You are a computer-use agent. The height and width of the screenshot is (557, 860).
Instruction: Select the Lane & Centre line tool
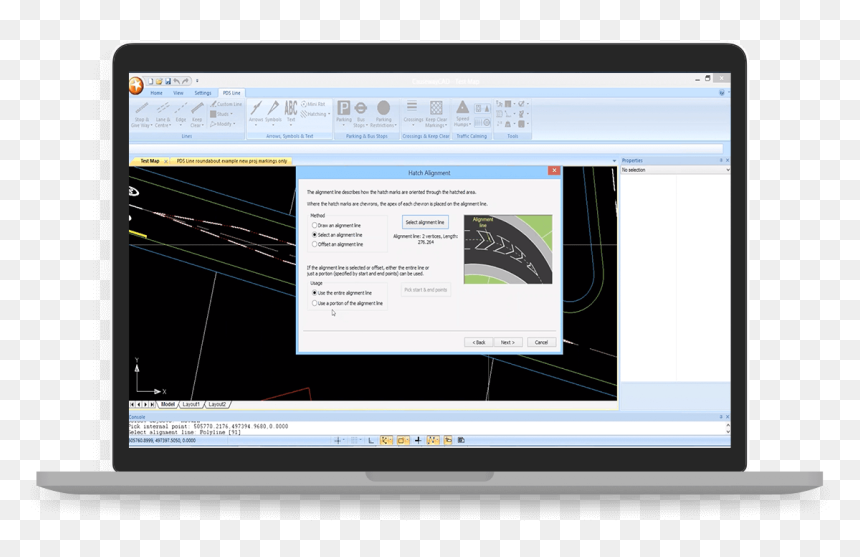point(162,114)
